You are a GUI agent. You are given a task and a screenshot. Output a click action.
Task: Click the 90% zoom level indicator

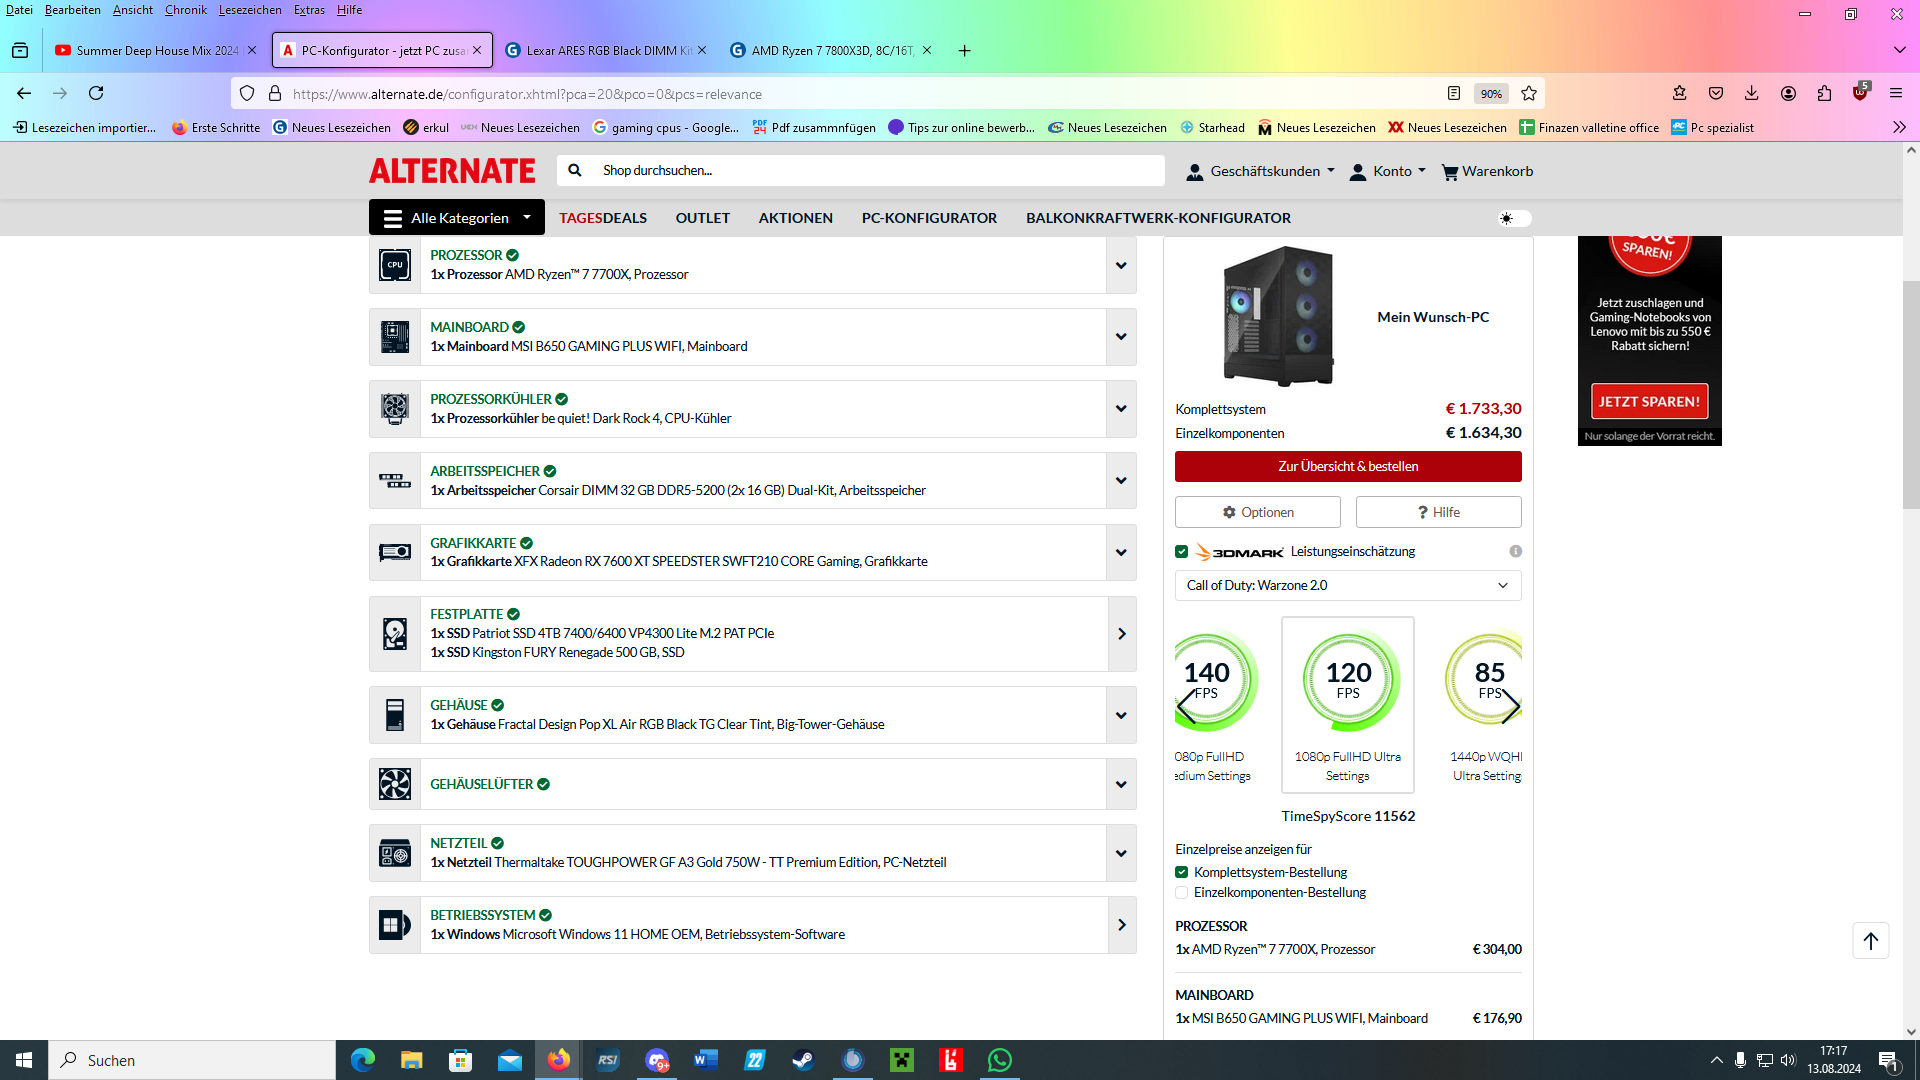(1491, 94)
